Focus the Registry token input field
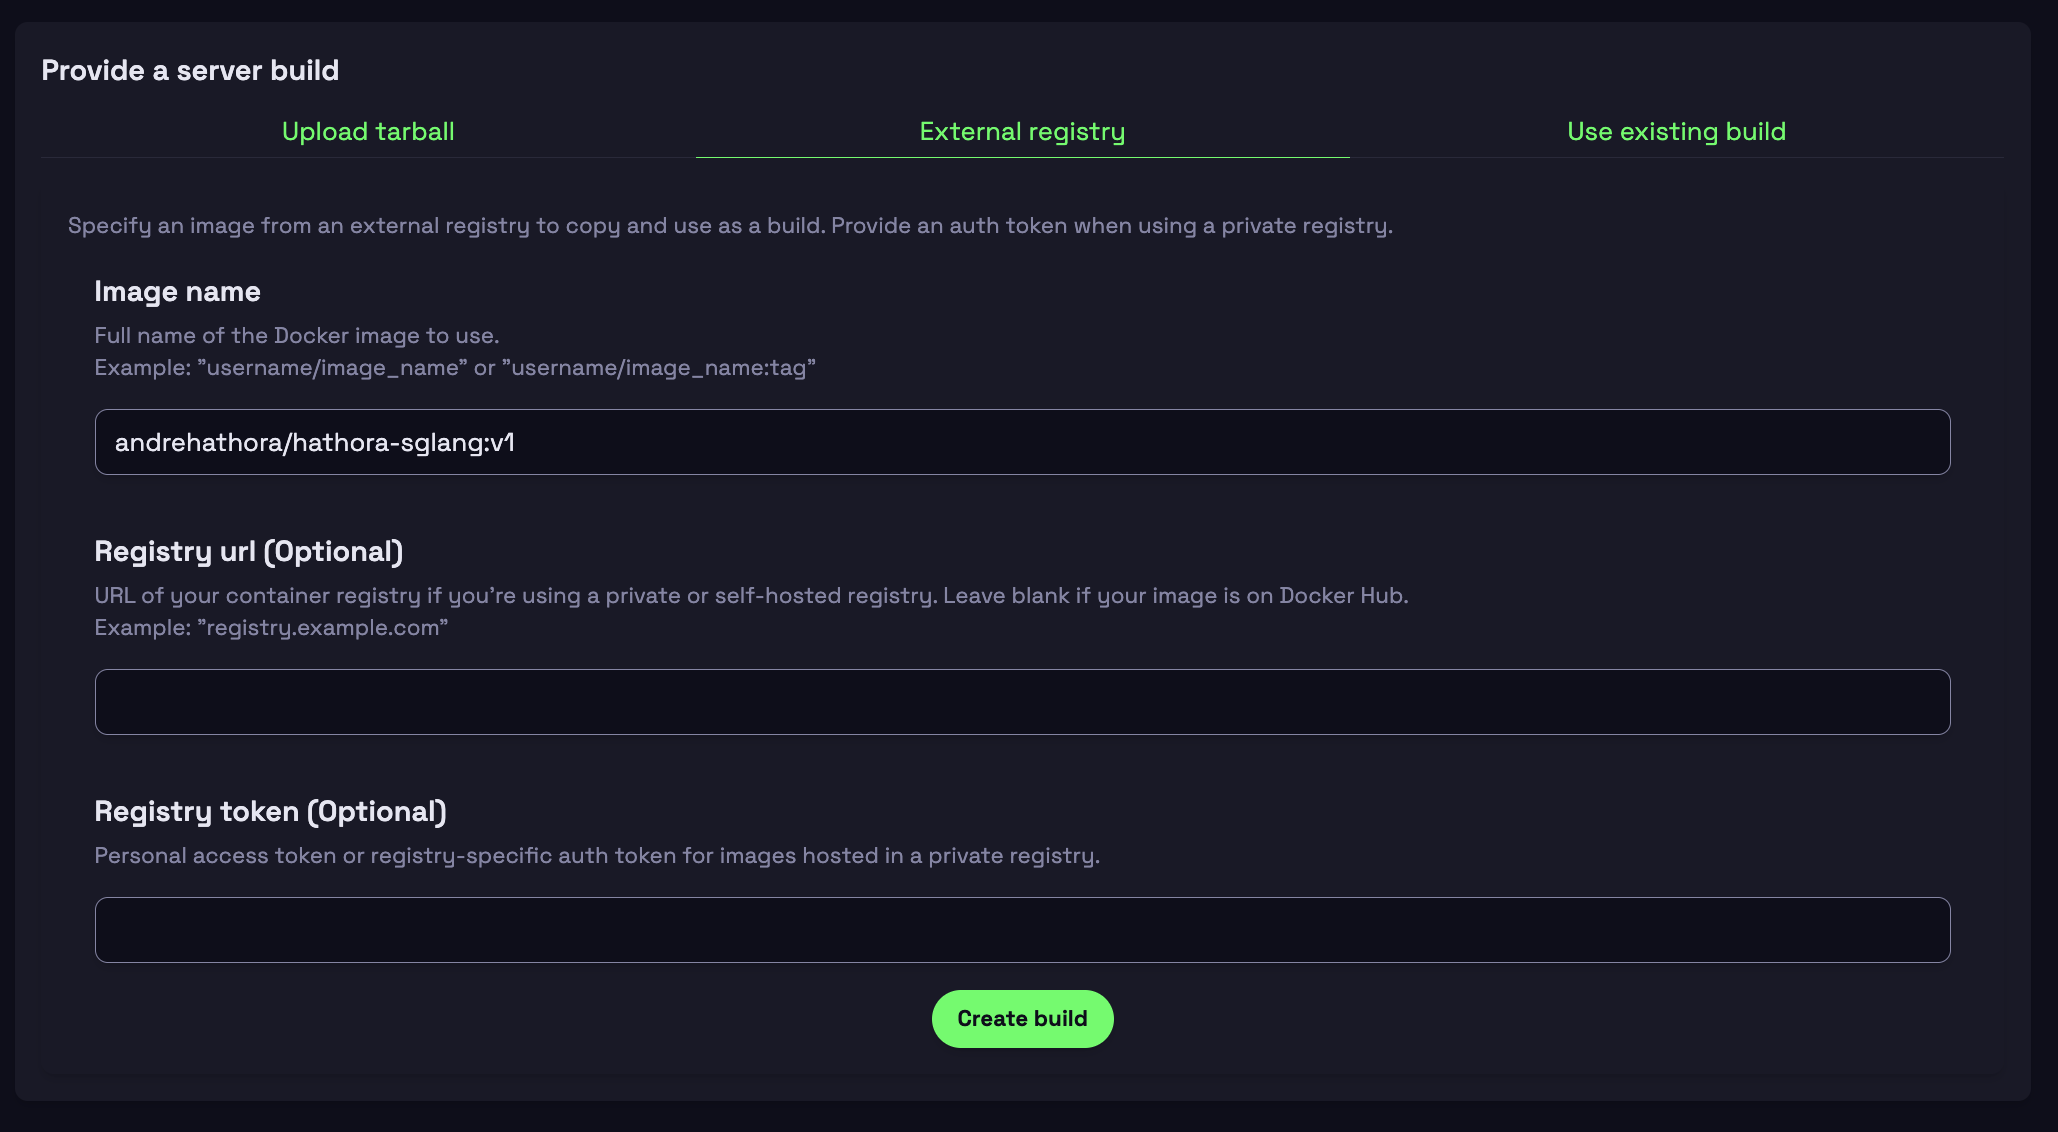 (x=1022, y=930)
